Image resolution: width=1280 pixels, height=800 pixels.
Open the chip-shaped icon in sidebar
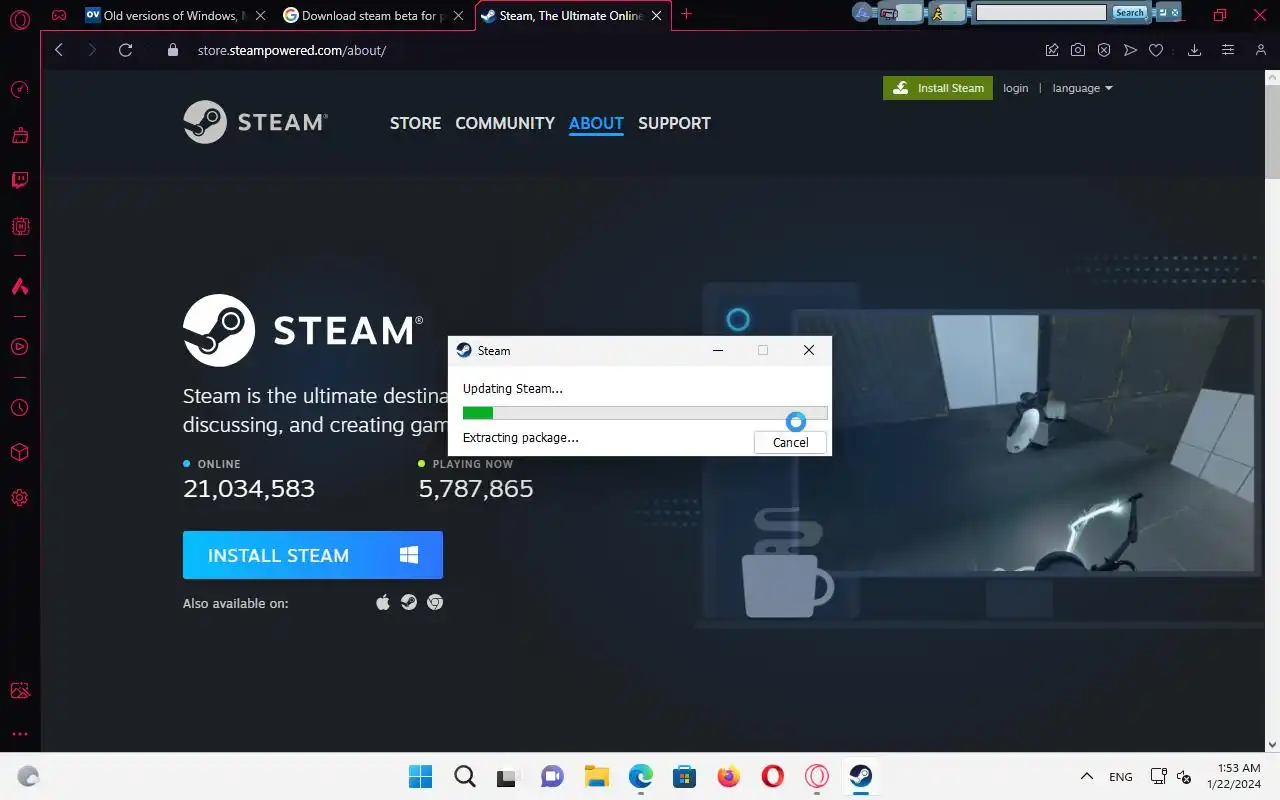pos(19,227)
